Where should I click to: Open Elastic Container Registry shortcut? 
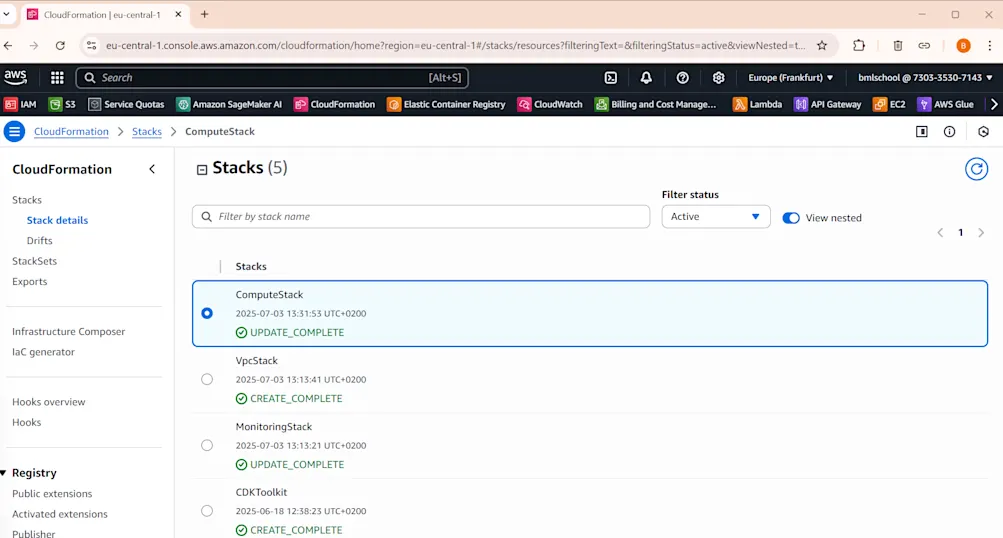(446, 104)
